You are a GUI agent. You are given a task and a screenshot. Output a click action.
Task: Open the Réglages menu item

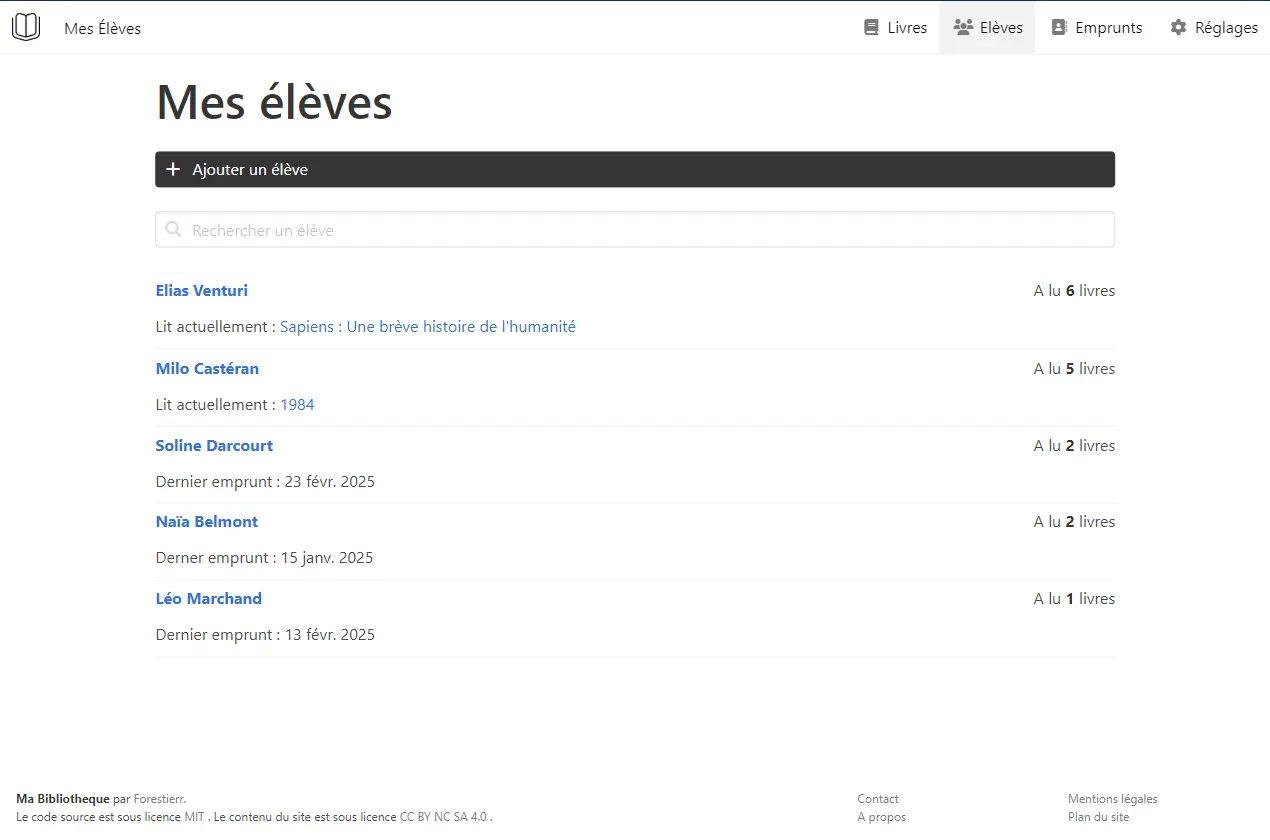point(1214,27)
